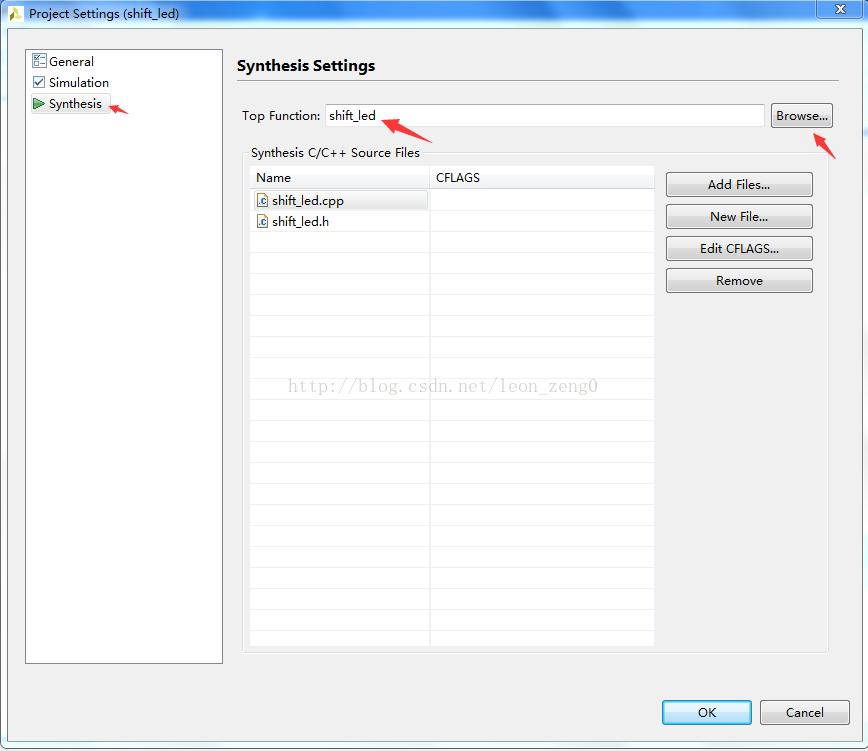Click the Name column header
The width and height of the screenshot is (868, 751).
(x=339, y=178)
